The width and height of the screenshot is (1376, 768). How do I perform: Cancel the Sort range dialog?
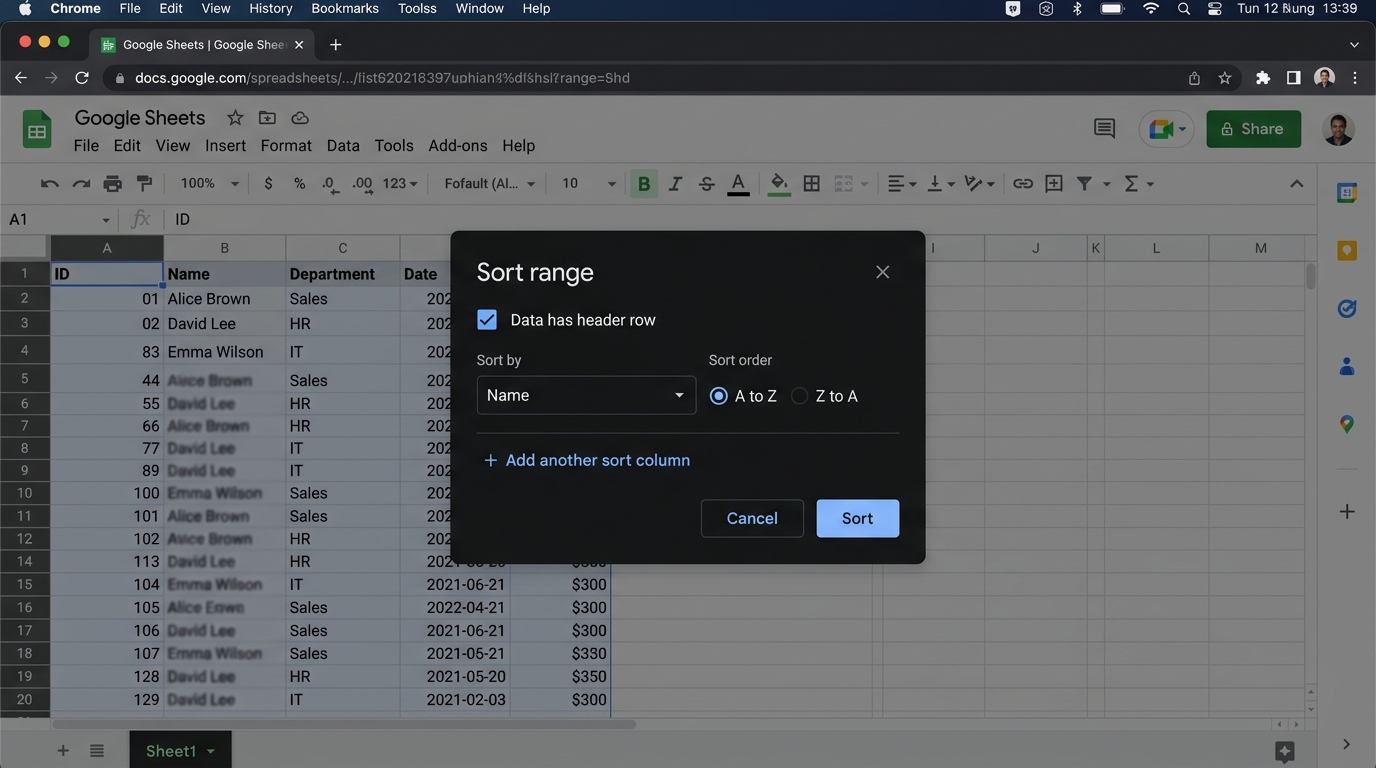coord(752,518)
